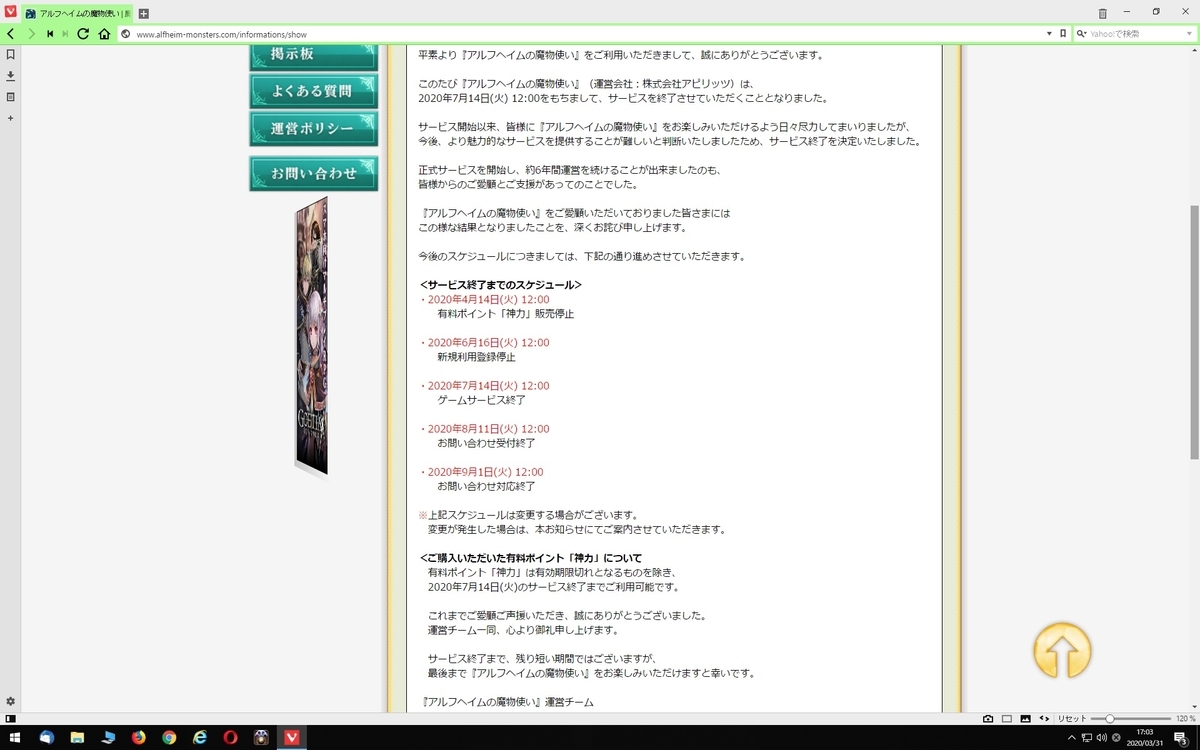Click the fast forward navigation button
Viewport: 1200px width, 750px height.
(65, 34)
